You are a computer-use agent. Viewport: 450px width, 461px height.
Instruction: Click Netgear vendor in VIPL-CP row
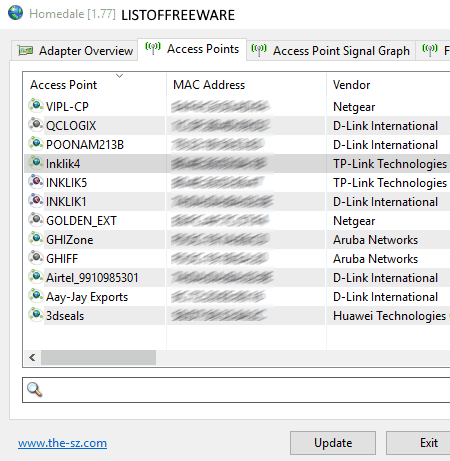click(x=354, y=107)
